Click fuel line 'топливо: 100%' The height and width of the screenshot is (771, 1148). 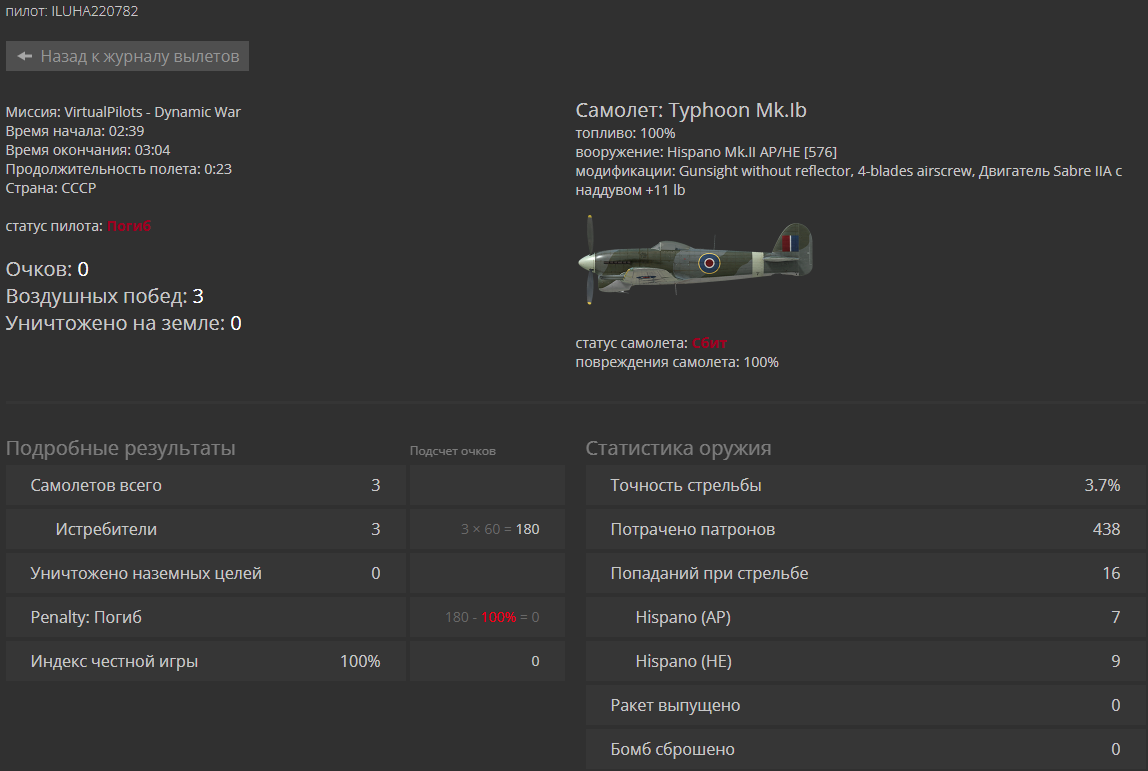[x=625, y=133]
